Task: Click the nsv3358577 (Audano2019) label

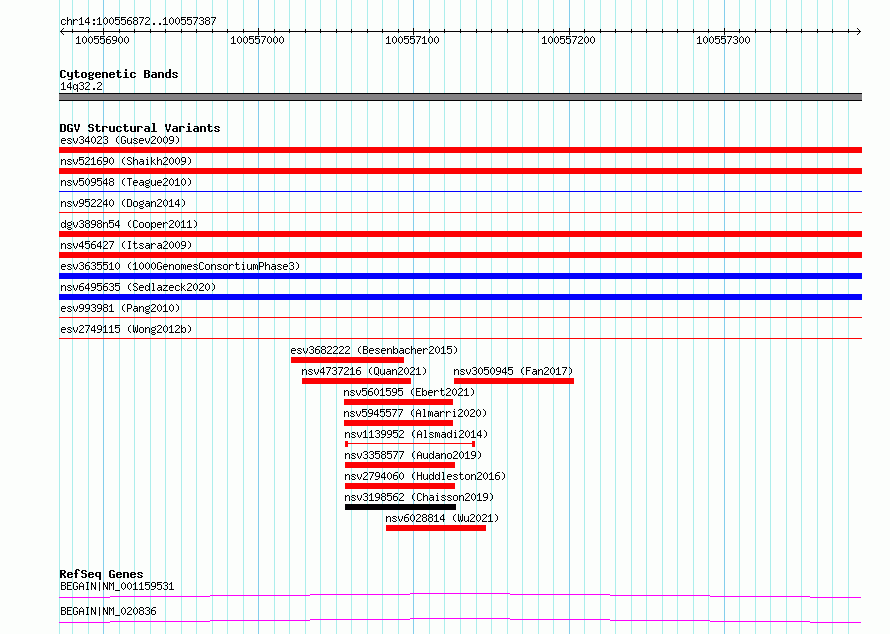Action: click(413, 455)
